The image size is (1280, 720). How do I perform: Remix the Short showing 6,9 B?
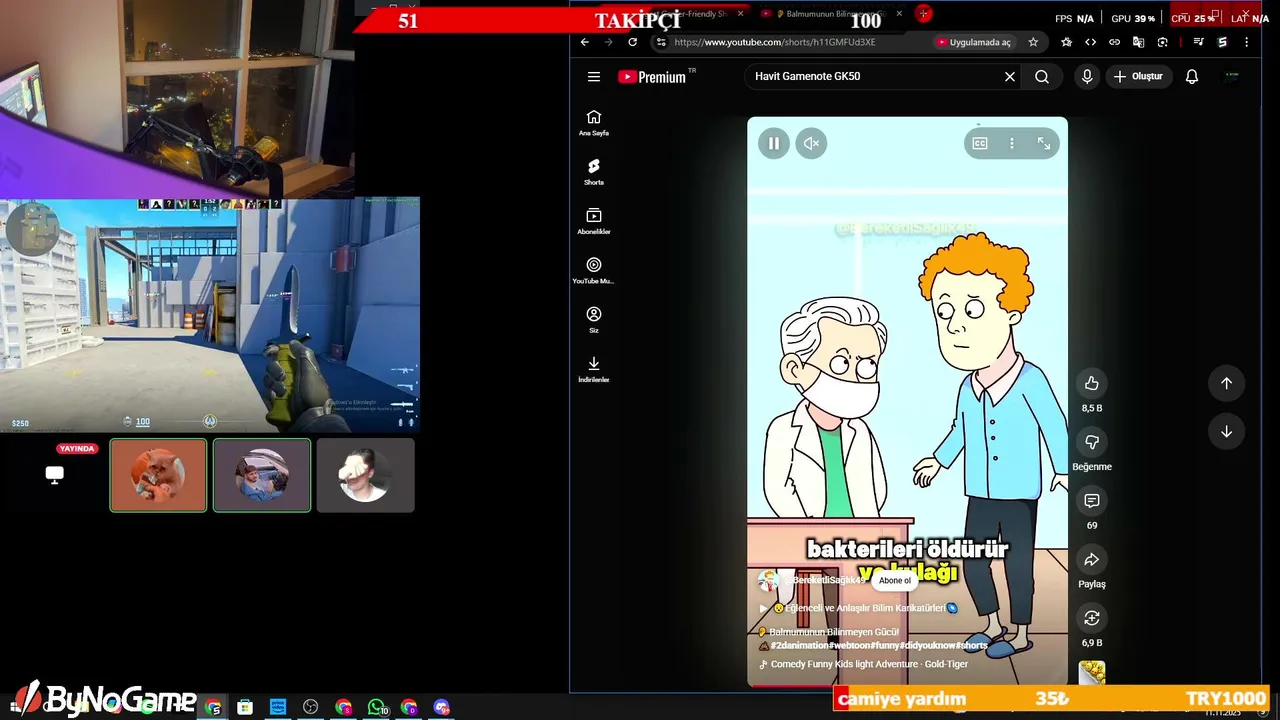pos(1092,619)
